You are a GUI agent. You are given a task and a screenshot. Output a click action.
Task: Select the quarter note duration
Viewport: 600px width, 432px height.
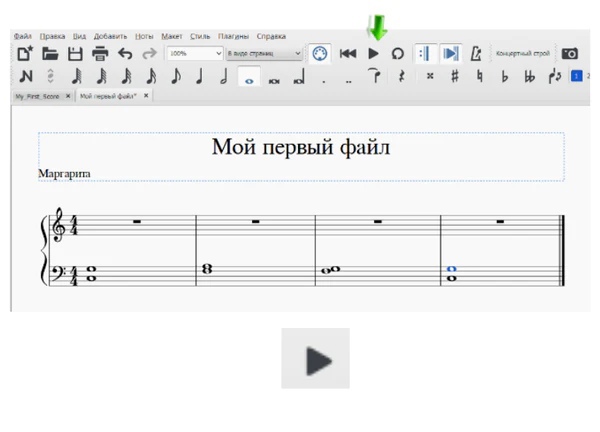coord(199,76)
